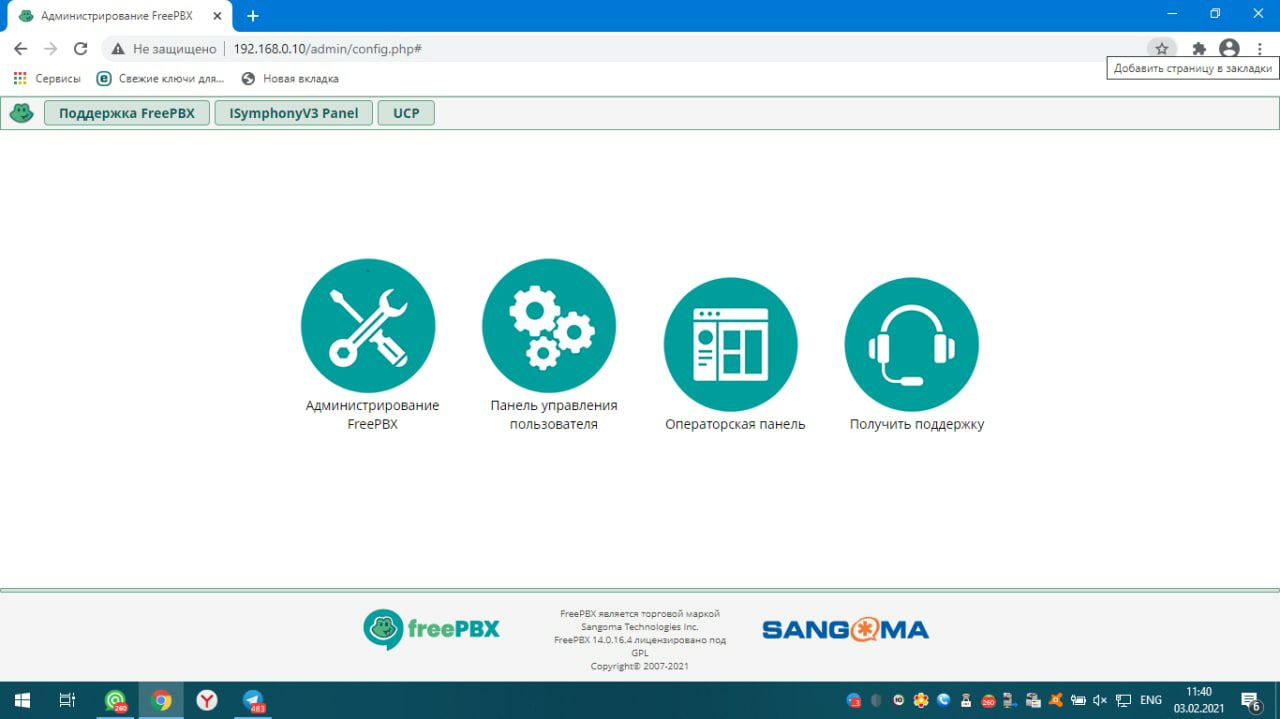This screenshot has width=1280, height=719.
Task: Click the Not secure warning icon
Action: click(x=118, y=48)
